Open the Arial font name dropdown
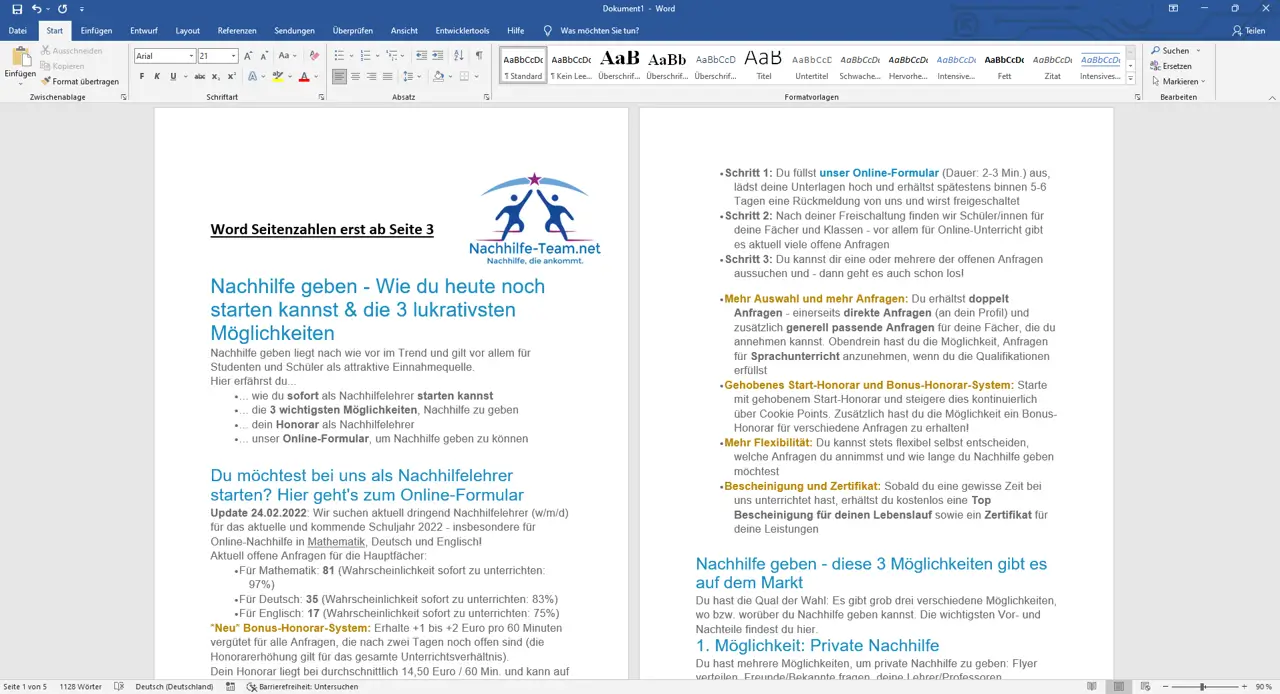This screenshot has height=694, width=1280. click(x=191, y=56)
